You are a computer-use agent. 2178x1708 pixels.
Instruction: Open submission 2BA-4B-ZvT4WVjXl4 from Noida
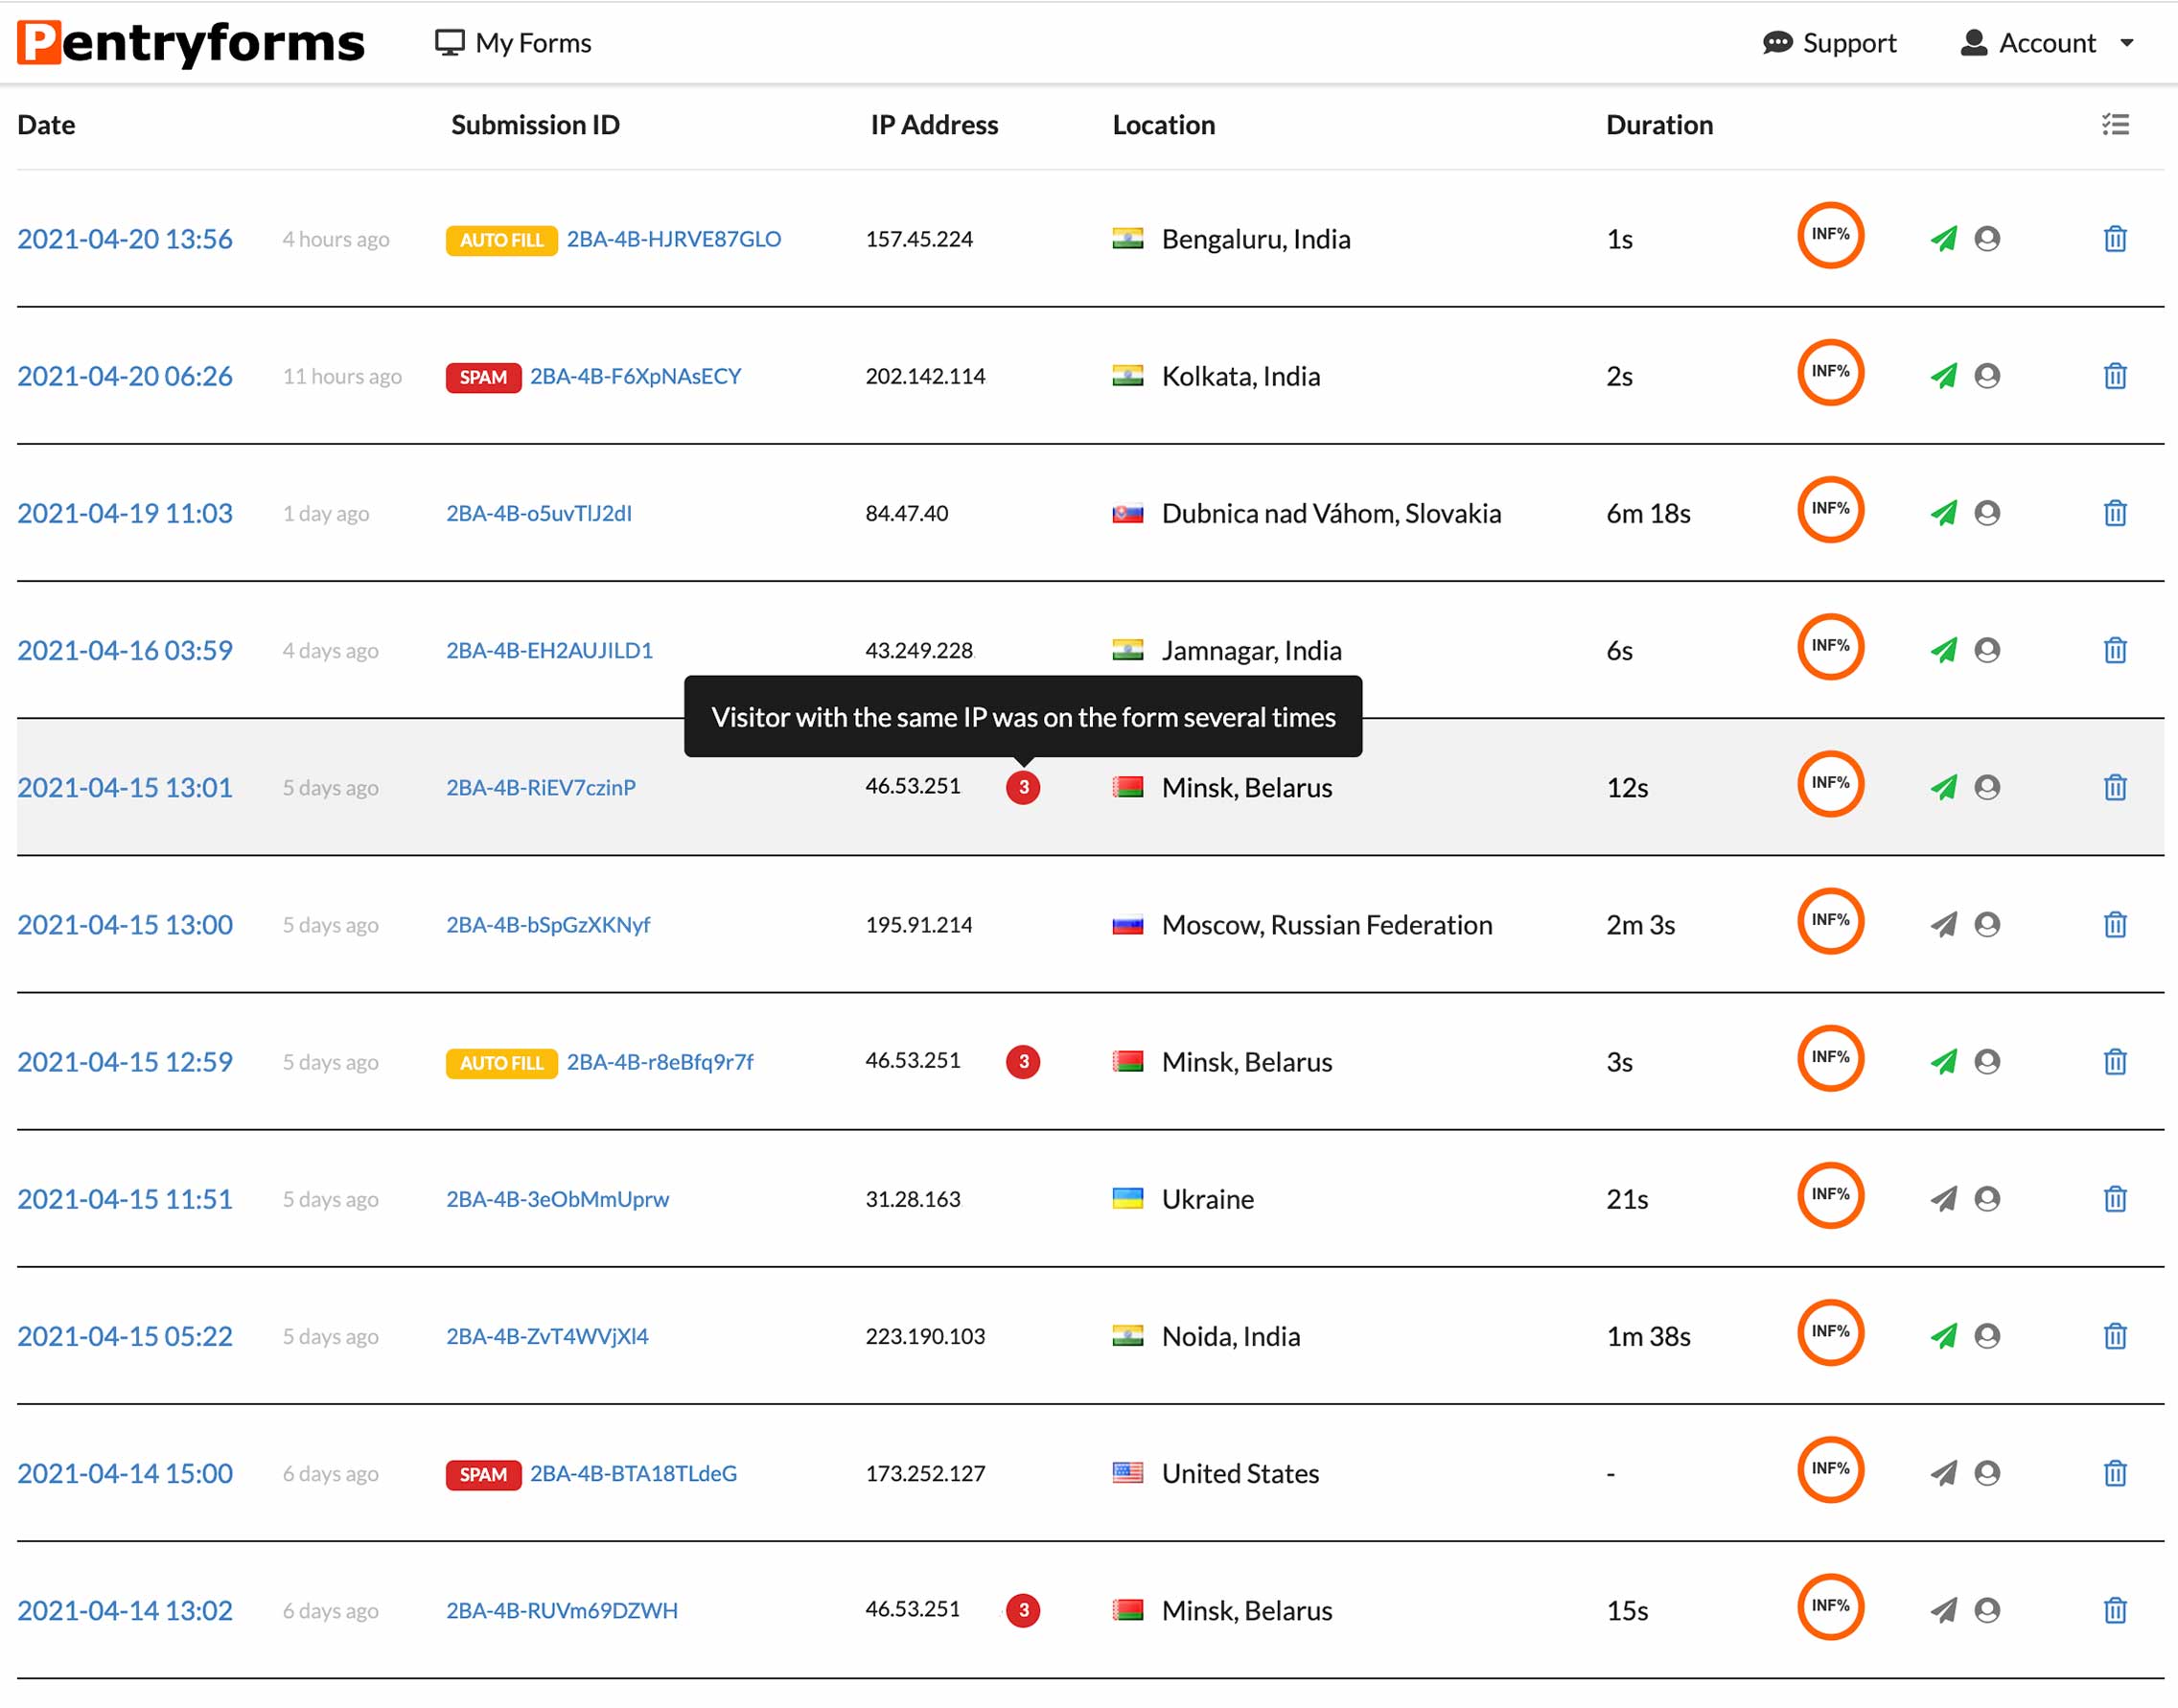547,1336
